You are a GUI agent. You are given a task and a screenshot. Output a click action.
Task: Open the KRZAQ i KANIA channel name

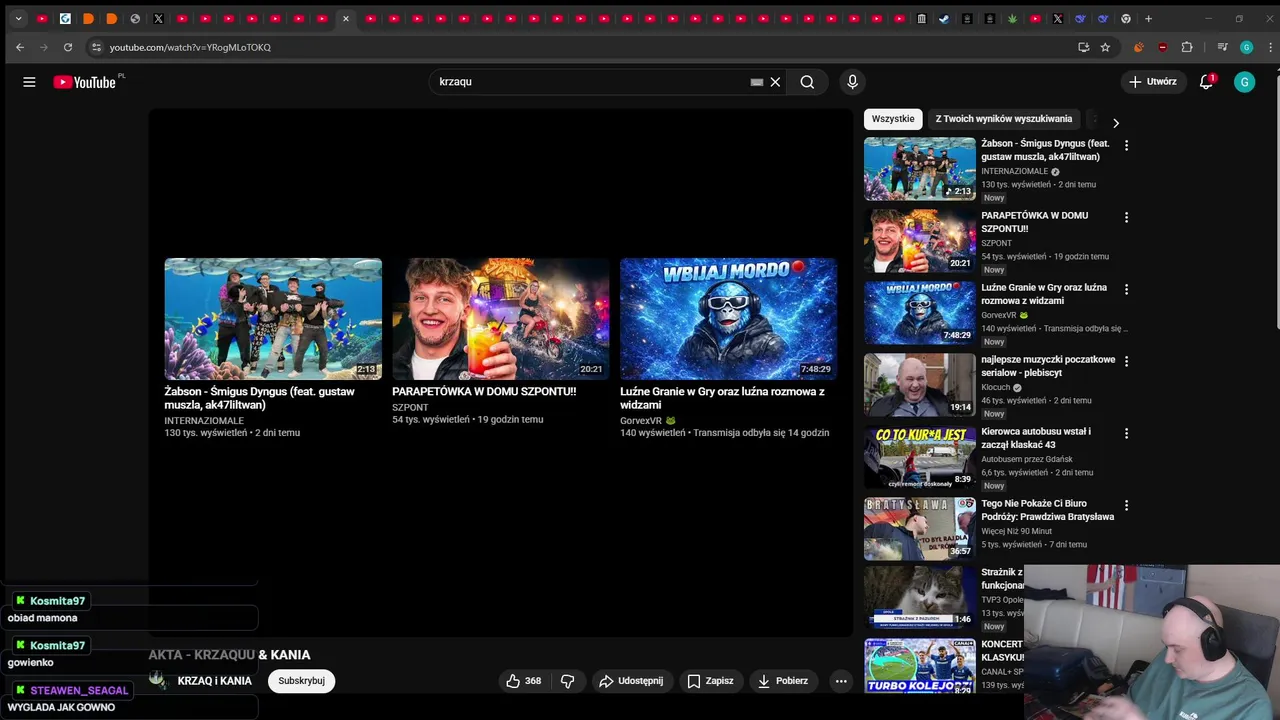214,681
